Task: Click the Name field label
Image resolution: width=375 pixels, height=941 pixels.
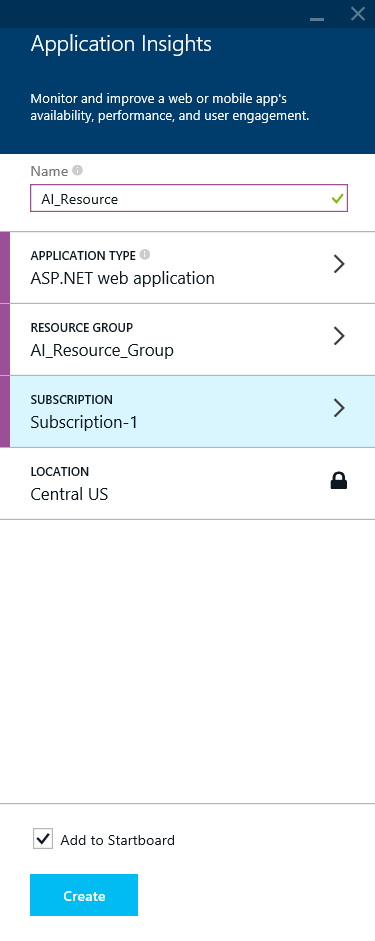Action: point(49,171)
